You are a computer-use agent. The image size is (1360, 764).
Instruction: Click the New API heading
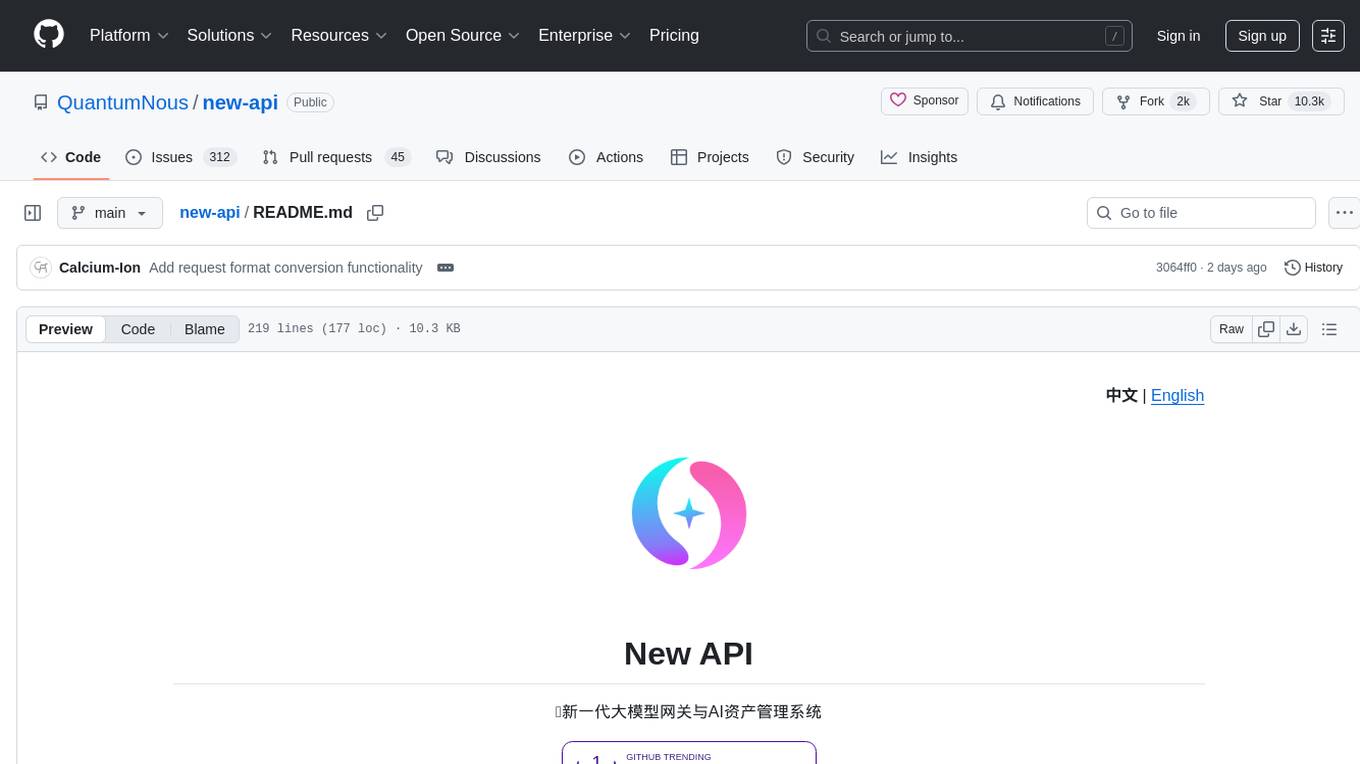pos(688,653)
